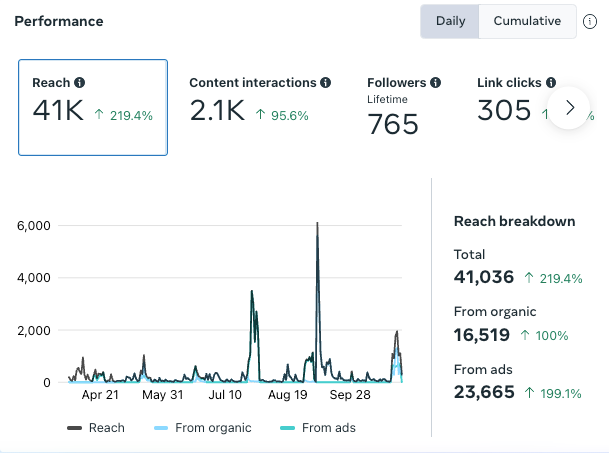The width and height of the screenshot is (609, 453).
Task: Open the Followers info tooltip icon
Action: click(x=435, y=82)
